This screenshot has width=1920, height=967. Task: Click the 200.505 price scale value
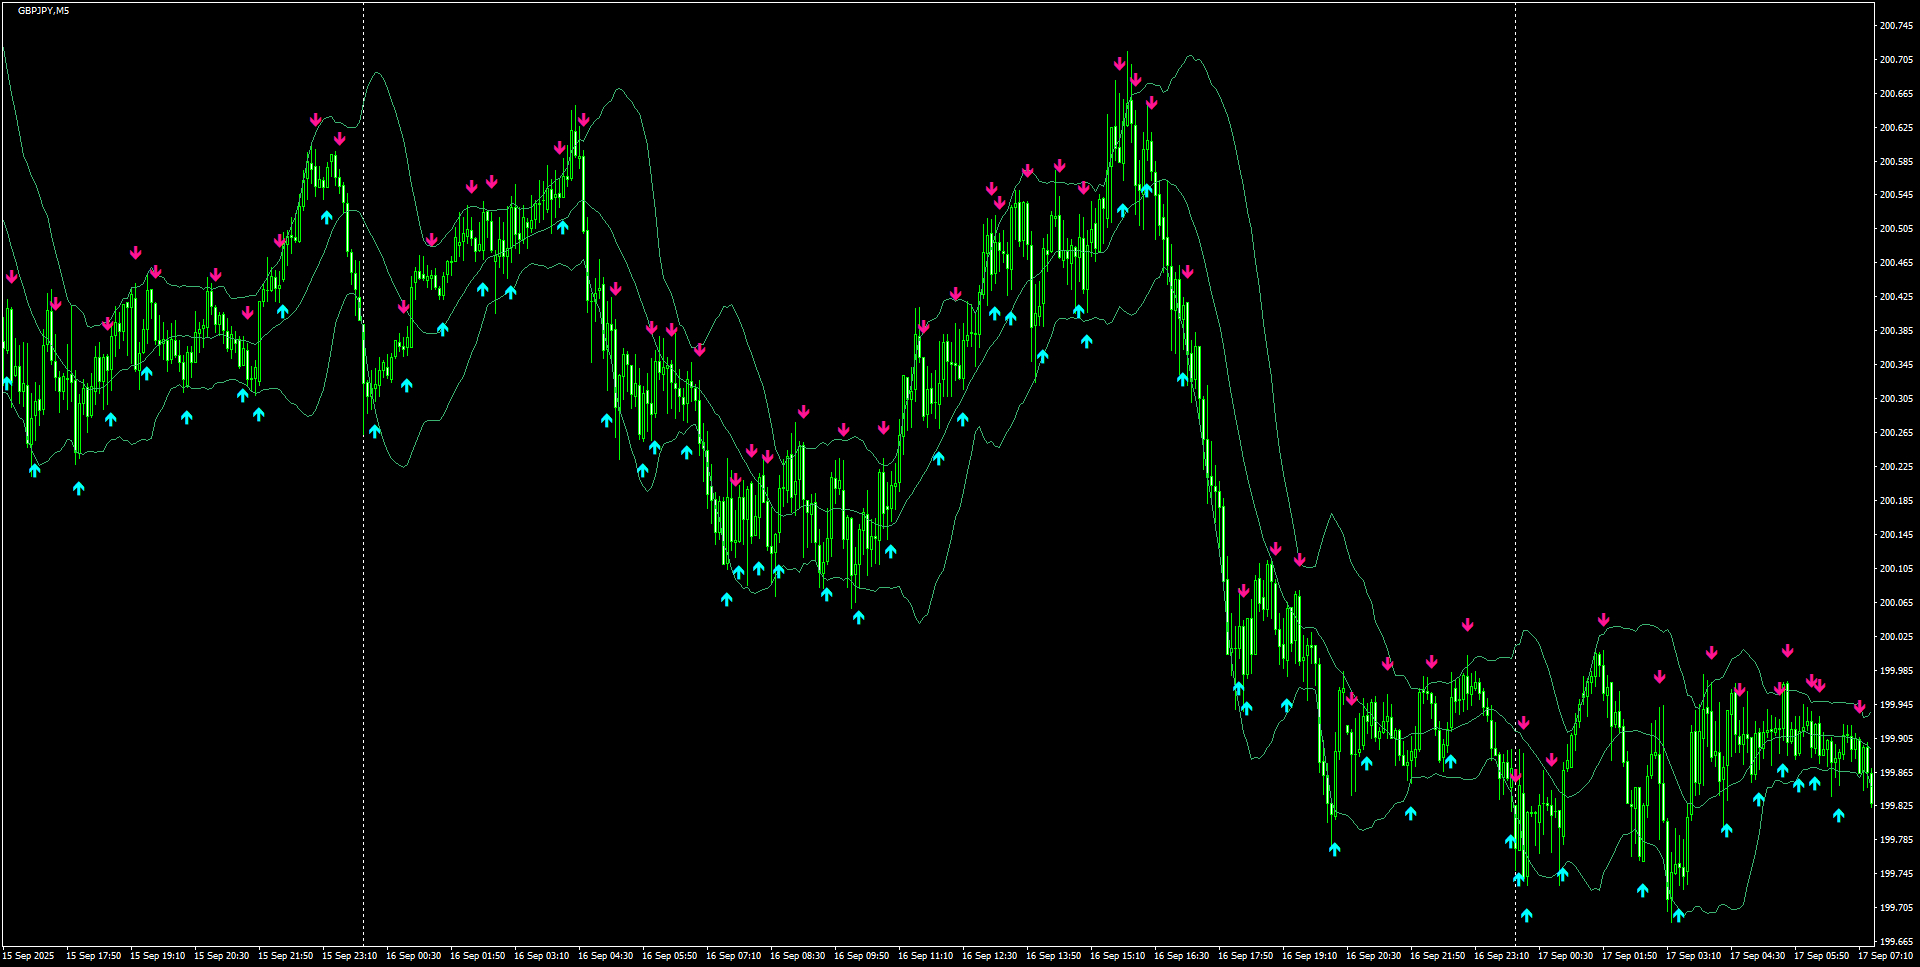point(1896,229)
